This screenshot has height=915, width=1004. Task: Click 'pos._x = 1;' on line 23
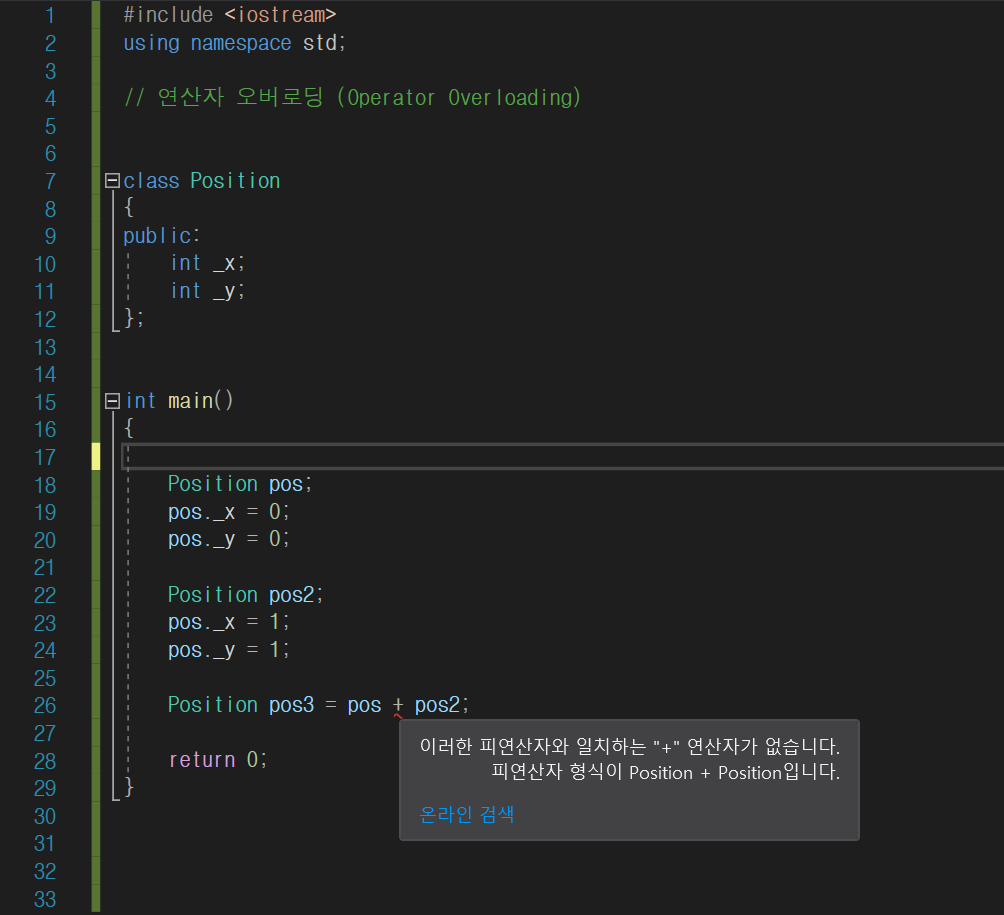(x=229, y=622)
